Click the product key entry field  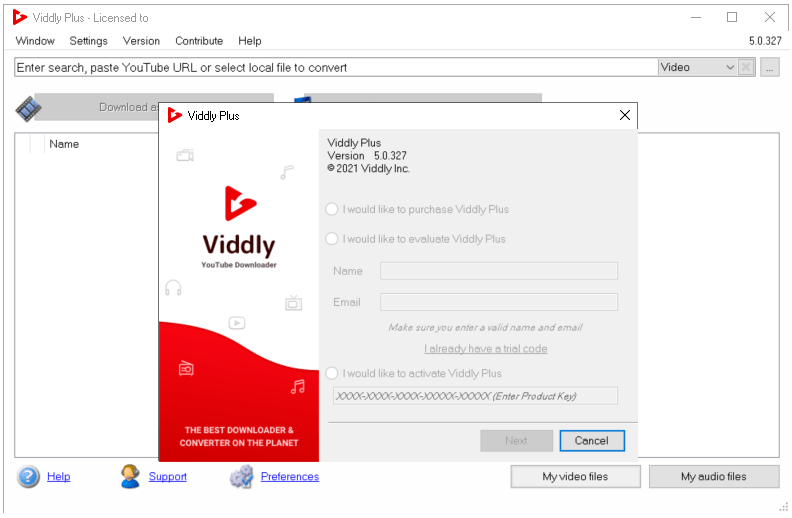pos(475,396)
